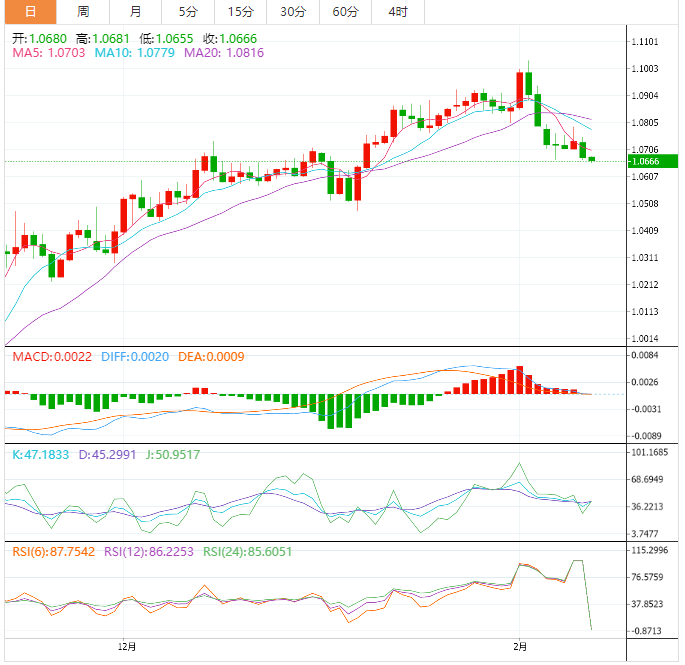Click the RSI(24) indicator label
685x665 pixels.
pyautogui.click(x=247, y=552)
